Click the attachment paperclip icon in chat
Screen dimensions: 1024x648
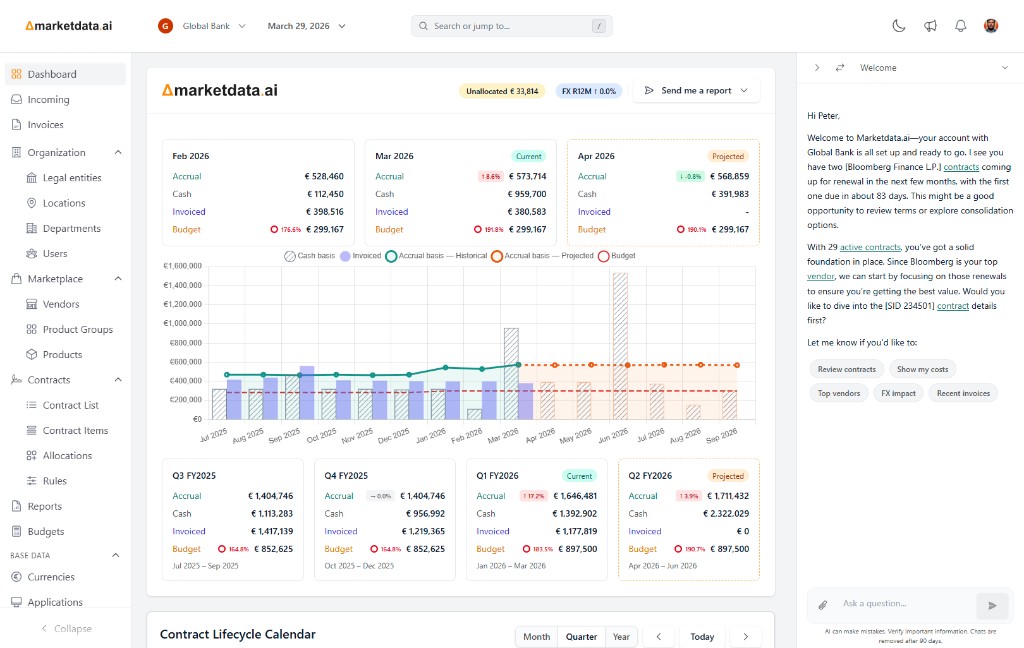[x=823, y=605]
